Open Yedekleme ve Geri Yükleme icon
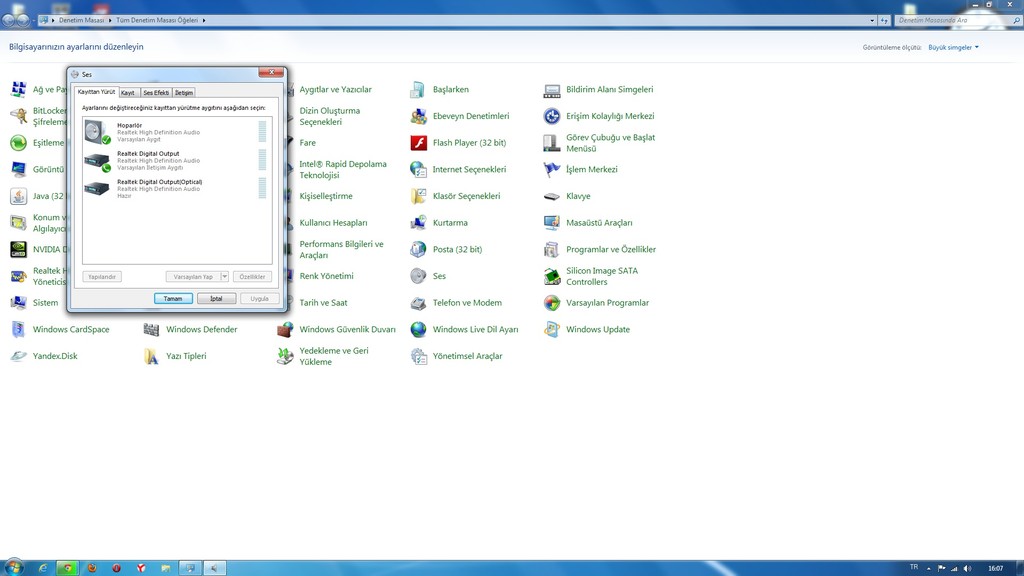Screen dimensions: 1024x576 285,356
